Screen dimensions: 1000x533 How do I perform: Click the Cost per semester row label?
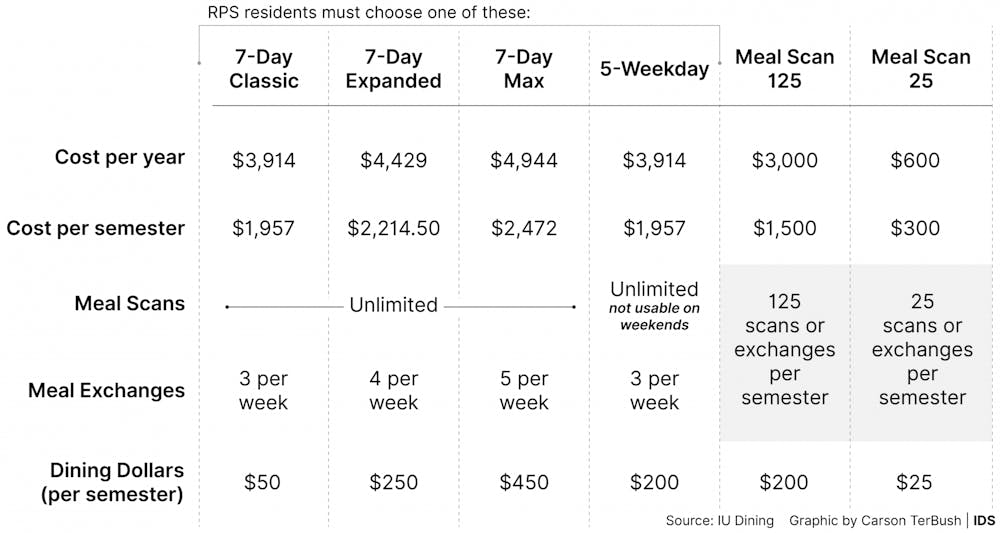tap(96, 228)
